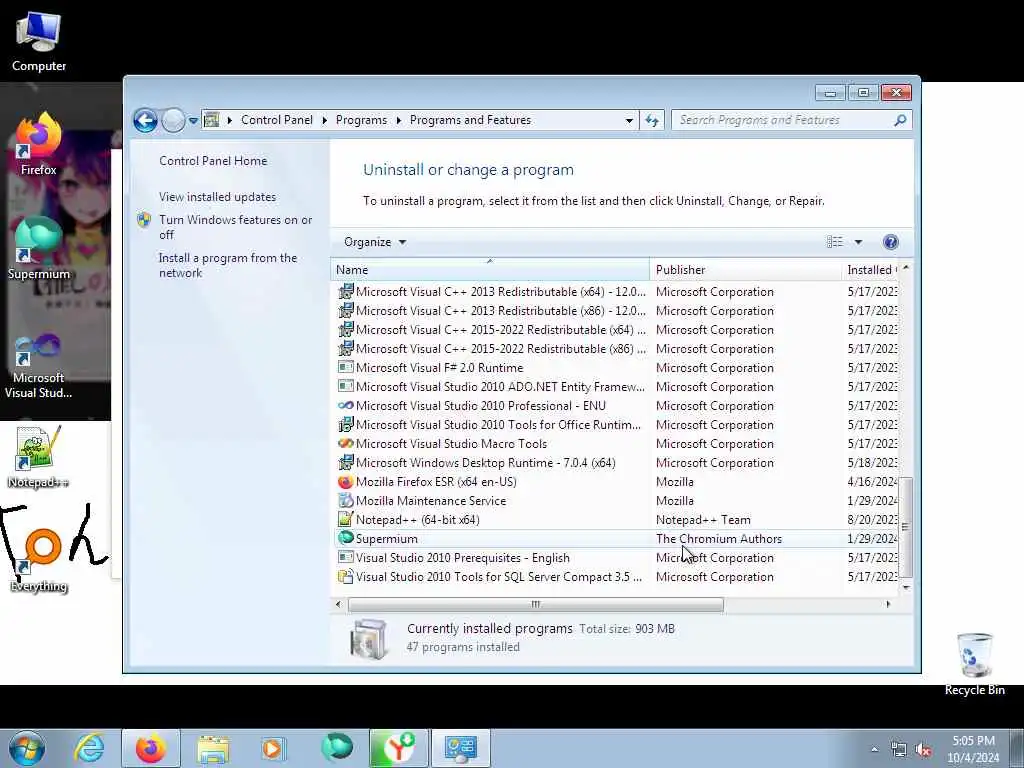Viewport: 1024px width, 768px height.
Task: Open View installed updates link
Action: coord(217,197)
